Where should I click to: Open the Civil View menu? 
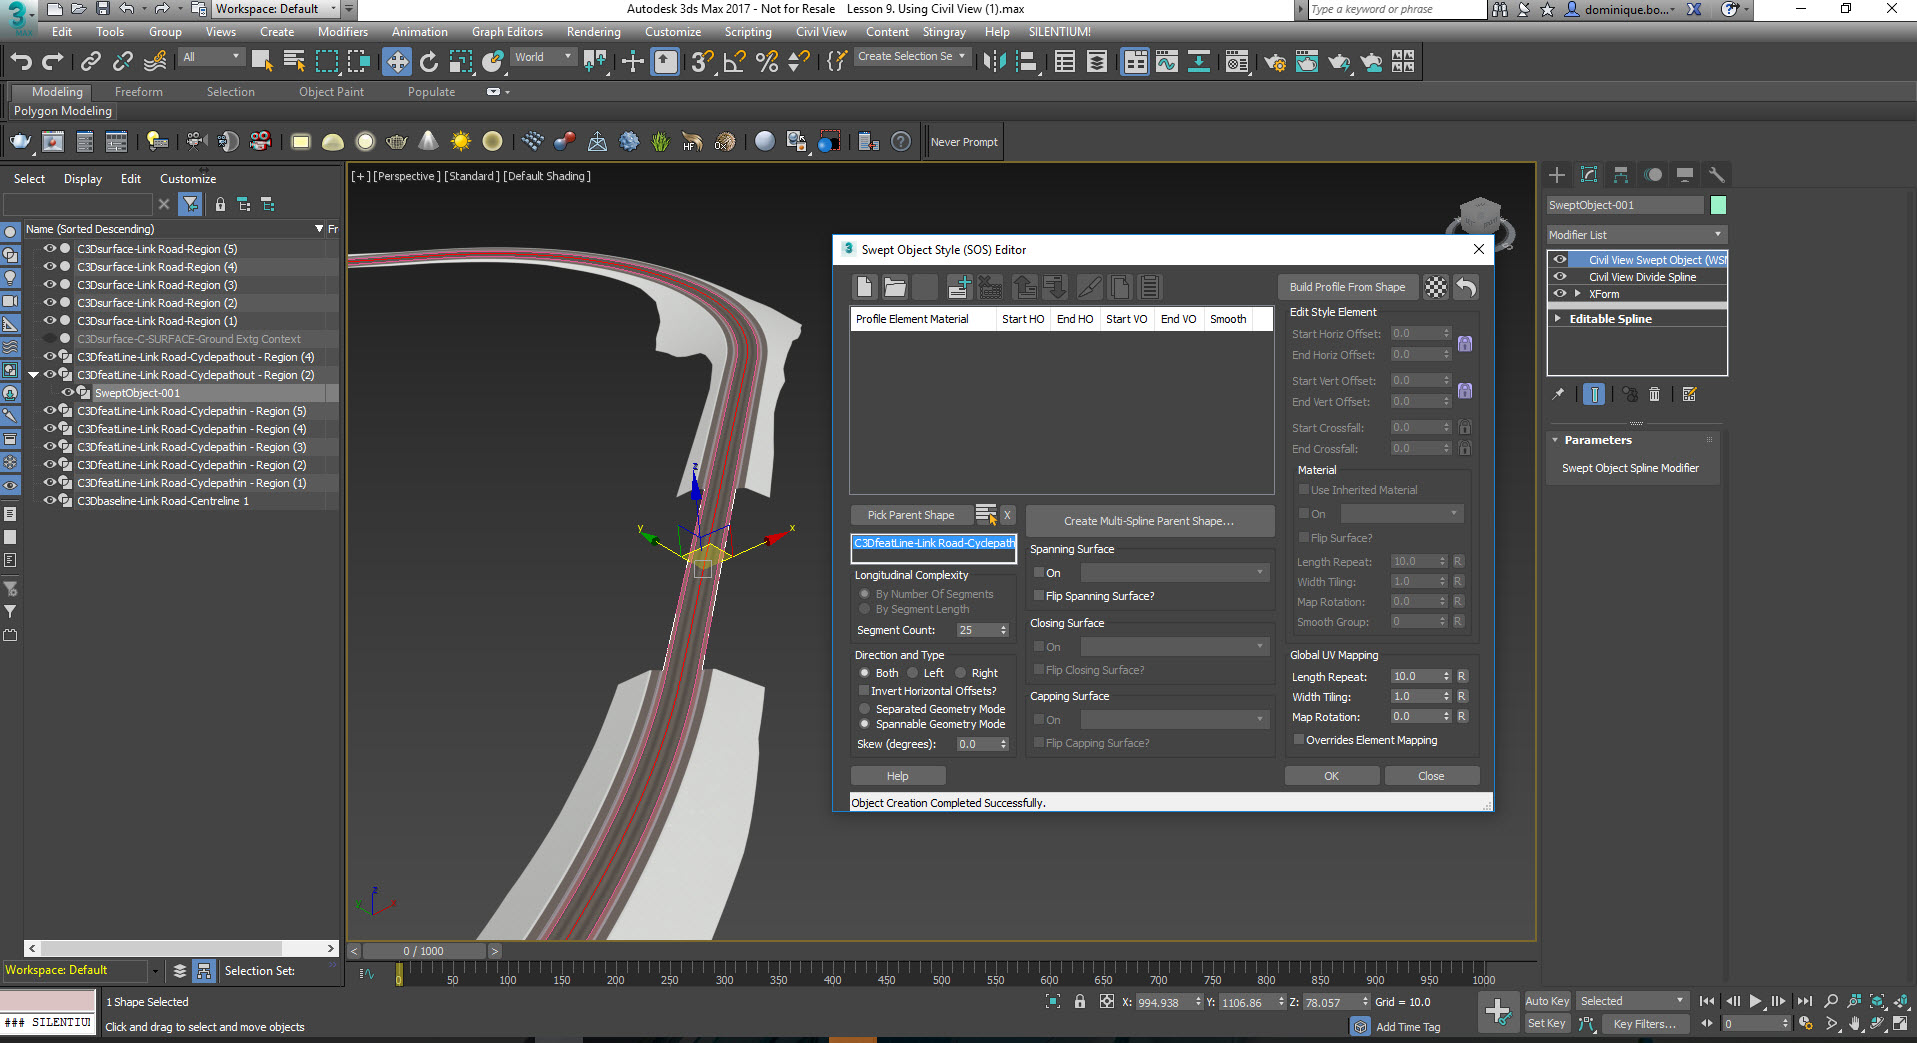click(821, 31)
